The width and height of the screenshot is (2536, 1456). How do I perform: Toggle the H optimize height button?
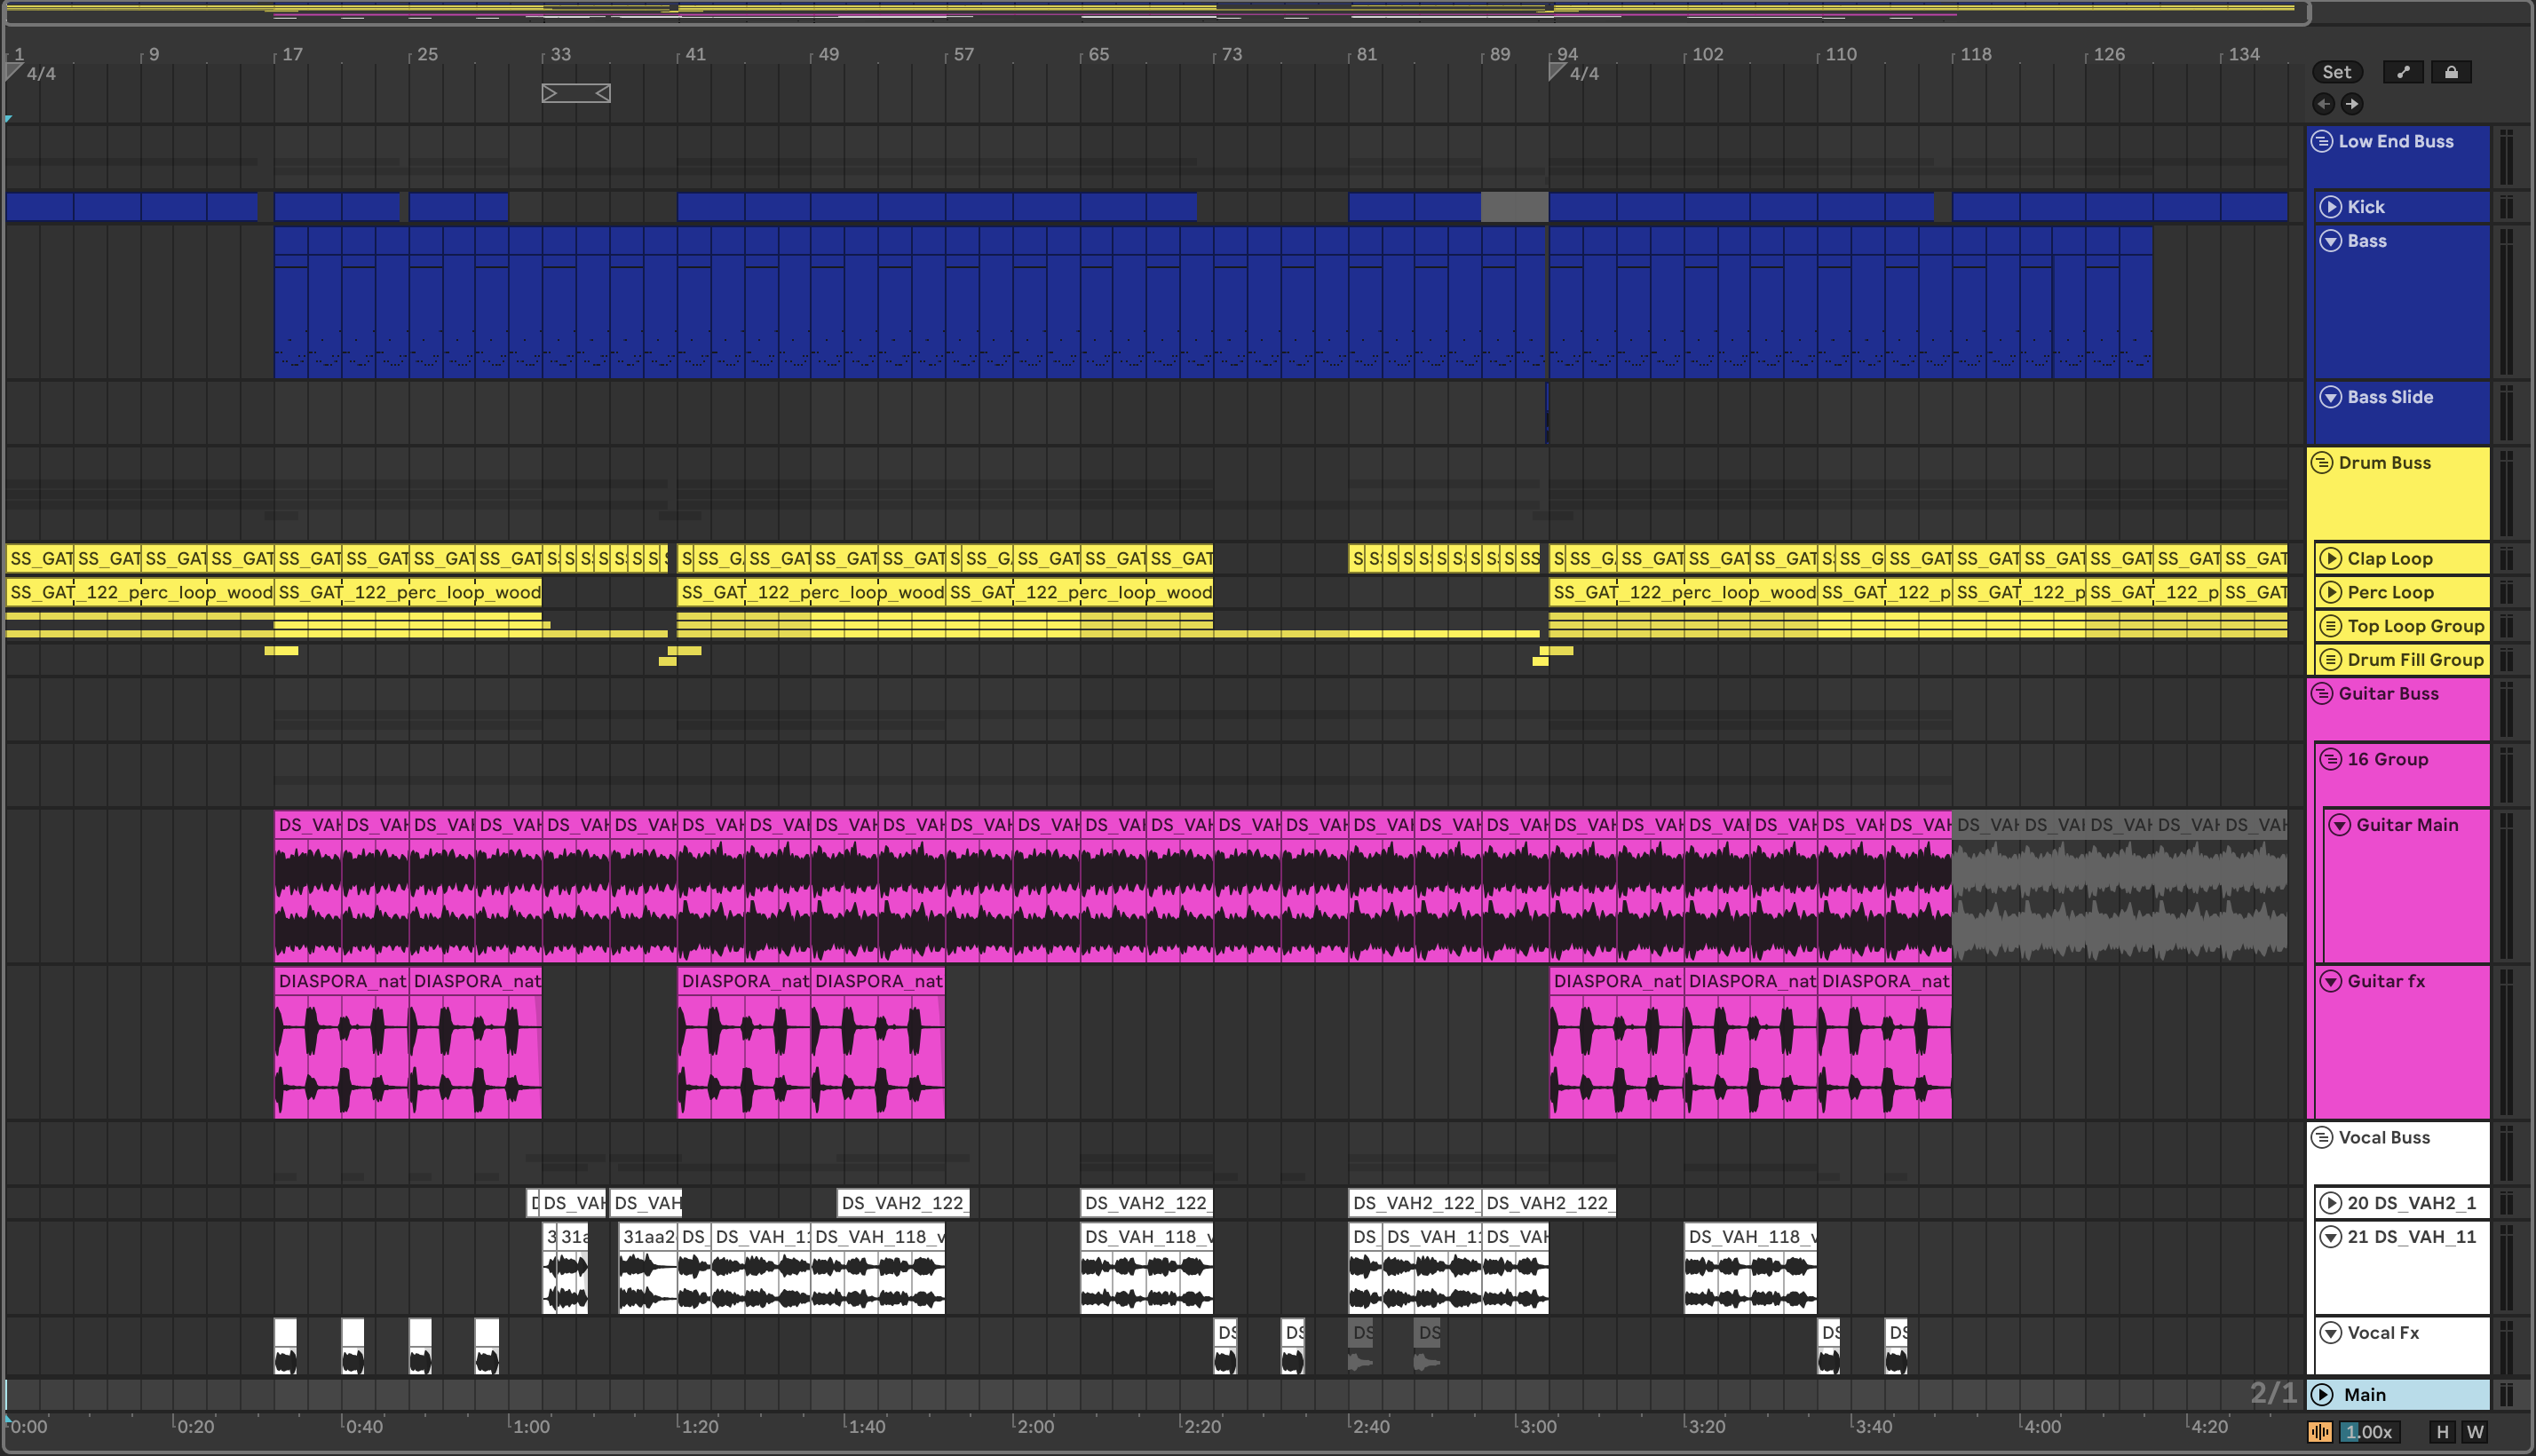click(x=2442, y=1432)
